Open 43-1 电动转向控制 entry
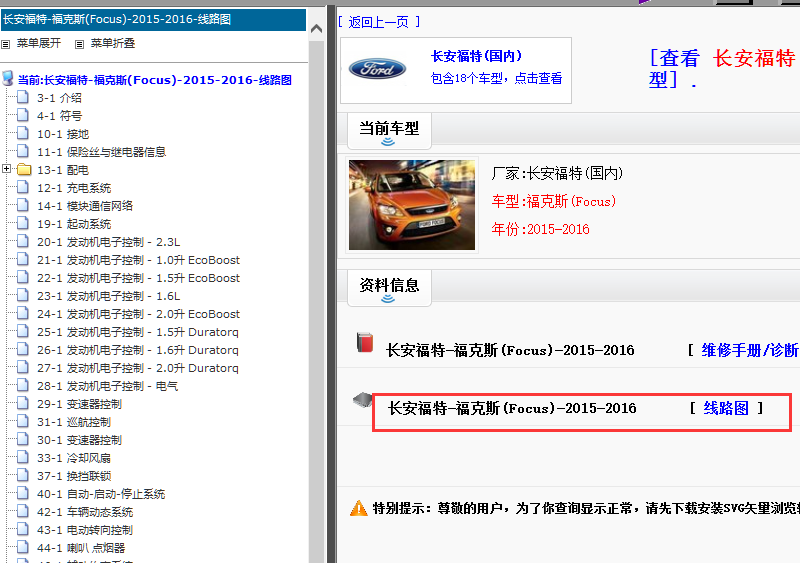The width and height of the screenshot is (800, 563). [85, 530]
